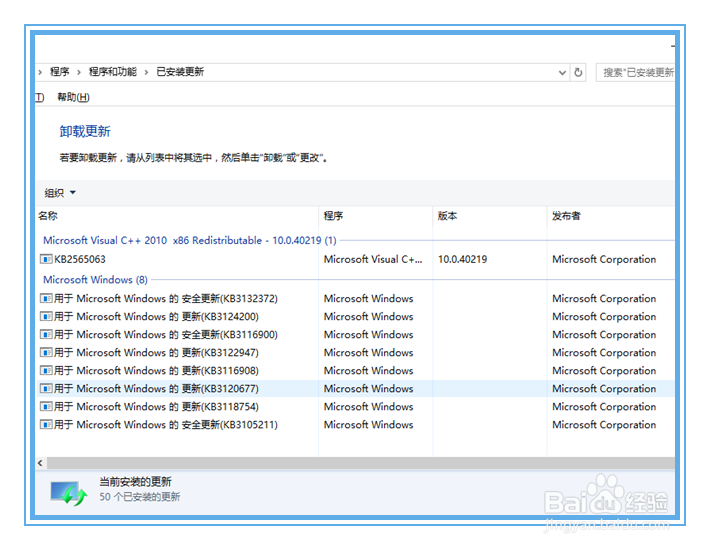Image resolution: width=710 pixels, height=550 pixels.
Task: Click the 卸载更新 heading
Action: [x=85, y=132]
